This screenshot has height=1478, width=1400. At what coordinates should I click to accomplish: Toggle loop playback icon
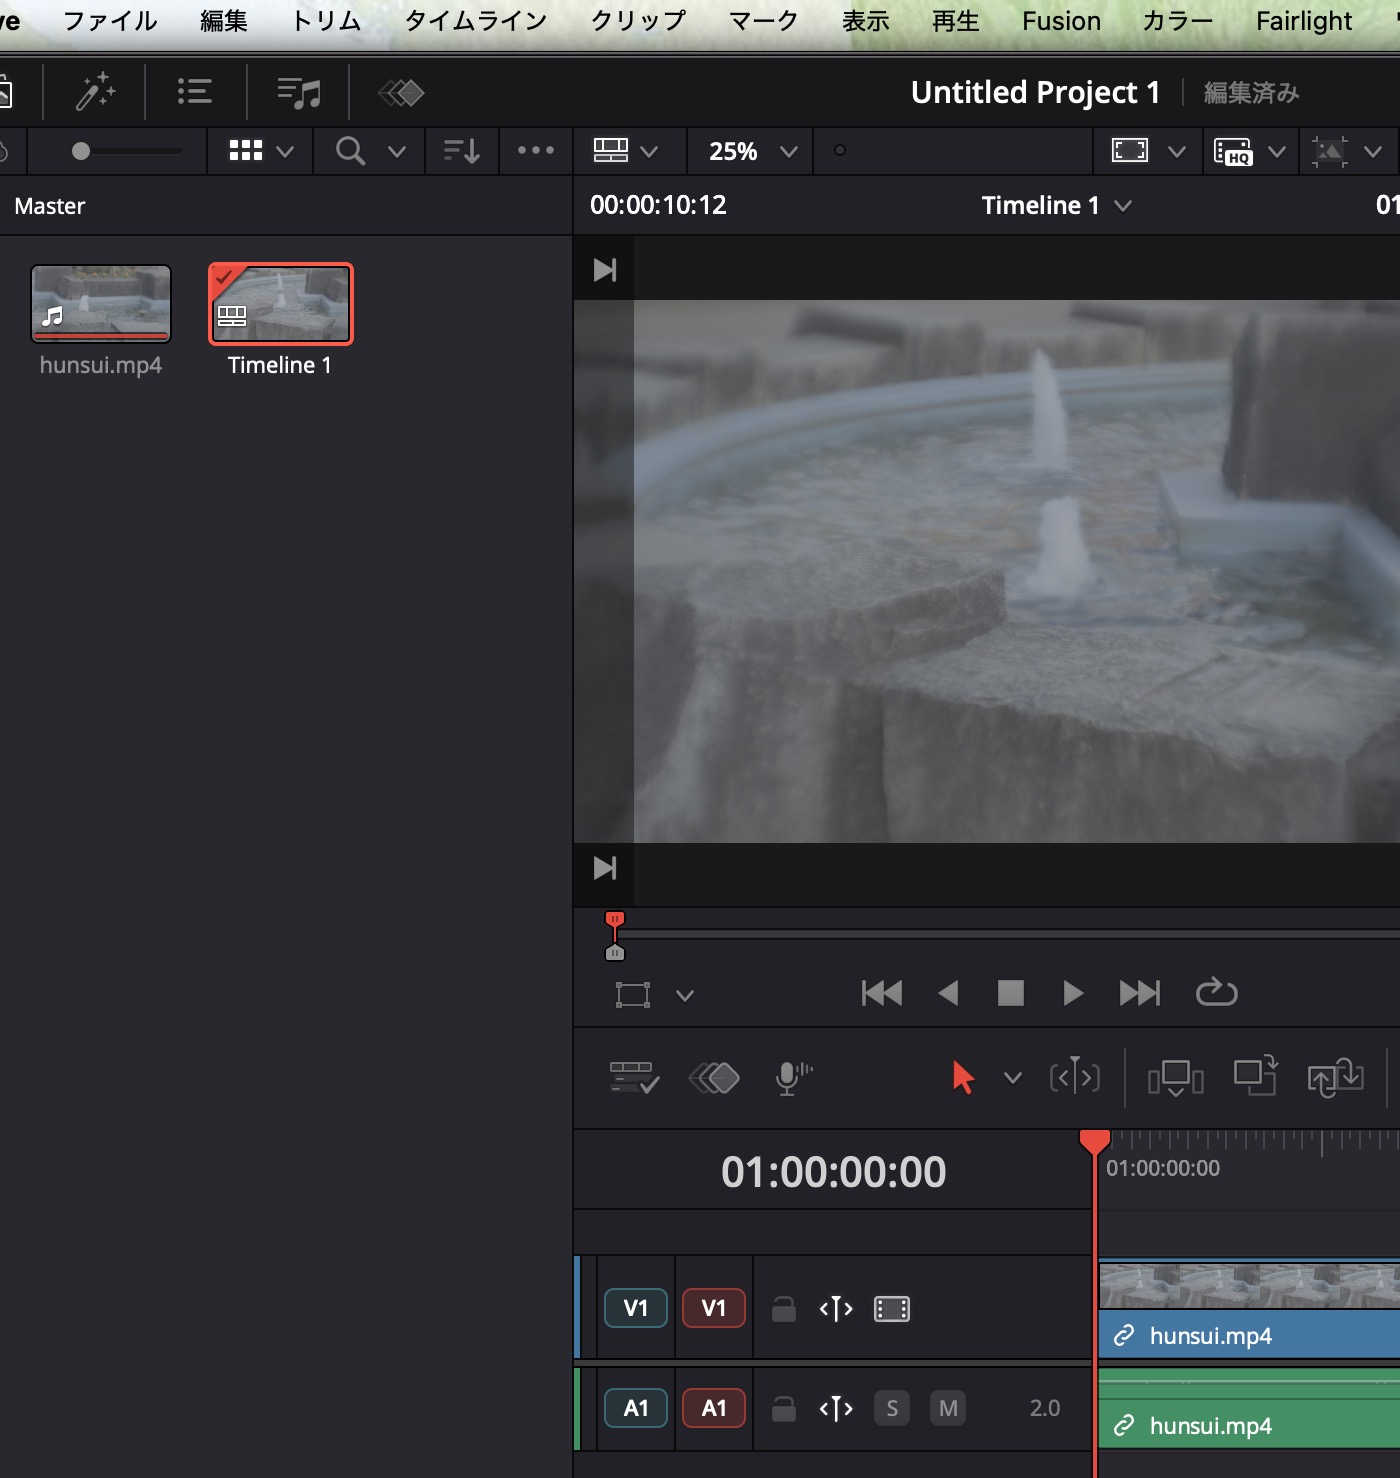(1216, 992)
